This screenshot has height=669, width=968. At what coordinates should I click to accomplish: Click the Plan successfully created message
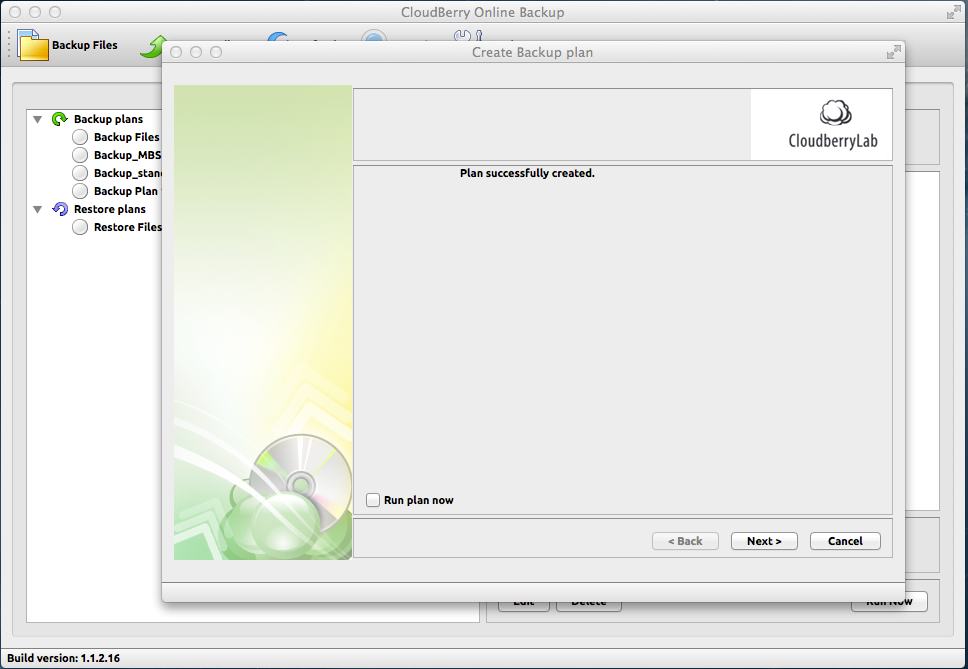coord(527,173)
